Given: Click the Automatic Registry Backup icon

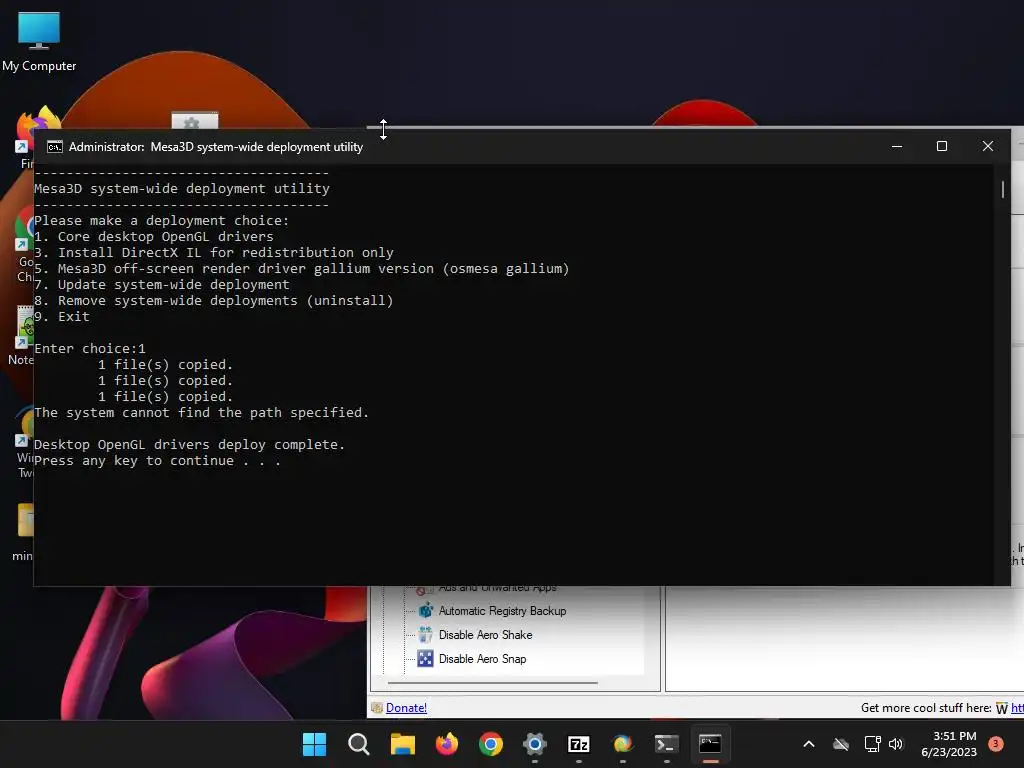Looking at the screenshot, I should coord(426,611).
